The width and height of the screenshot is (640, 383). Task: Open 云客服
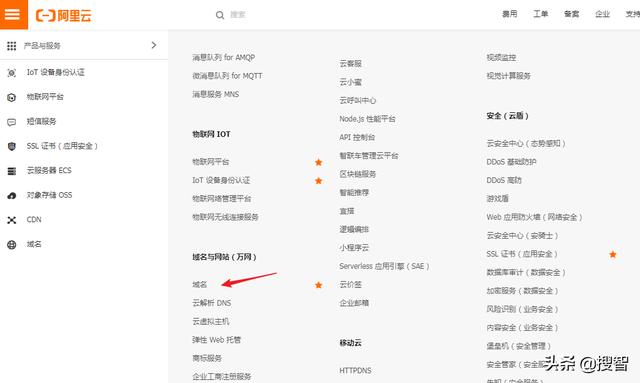point(351,64)
